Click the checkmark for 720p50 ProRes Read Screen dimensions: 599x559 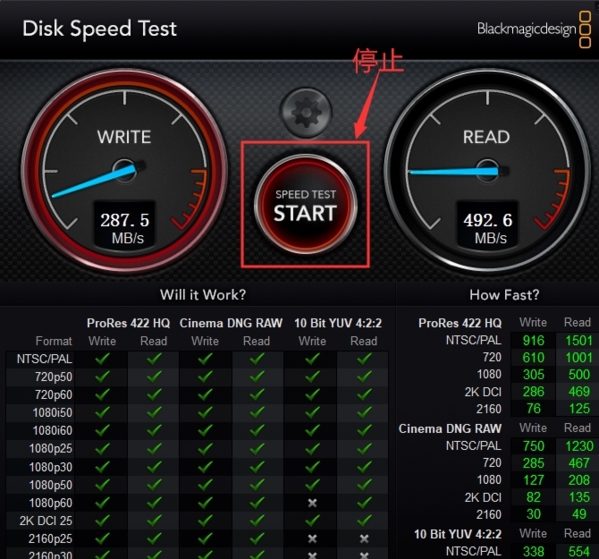click(154, 376)
